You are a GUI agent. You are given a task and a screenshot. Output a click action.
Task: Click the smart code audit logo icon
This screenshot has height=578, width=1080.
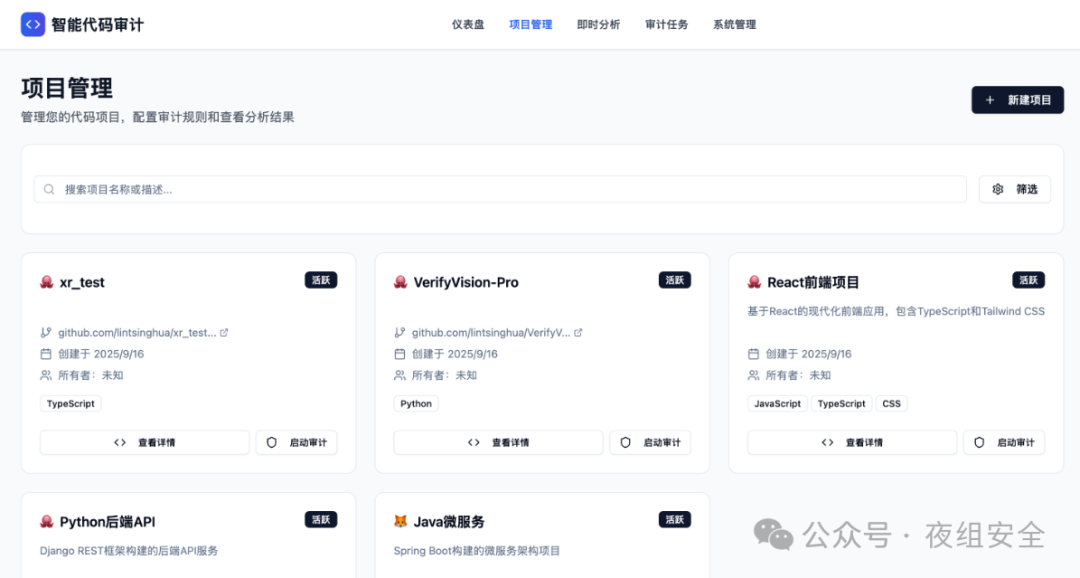pyautogui.click(x=33, y=24)
